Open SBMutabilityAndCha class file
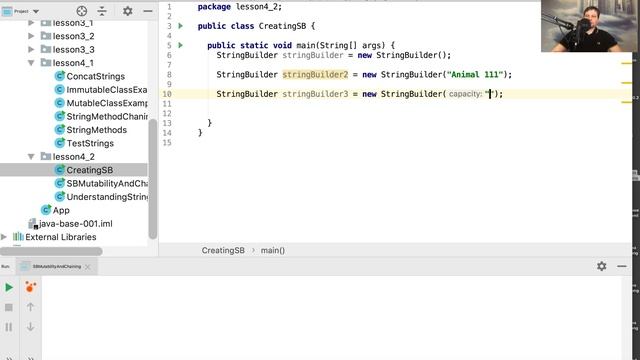Image resolution: width=640 pixels, height=360 pixels. pyautogui.click(x=107, y=184)
